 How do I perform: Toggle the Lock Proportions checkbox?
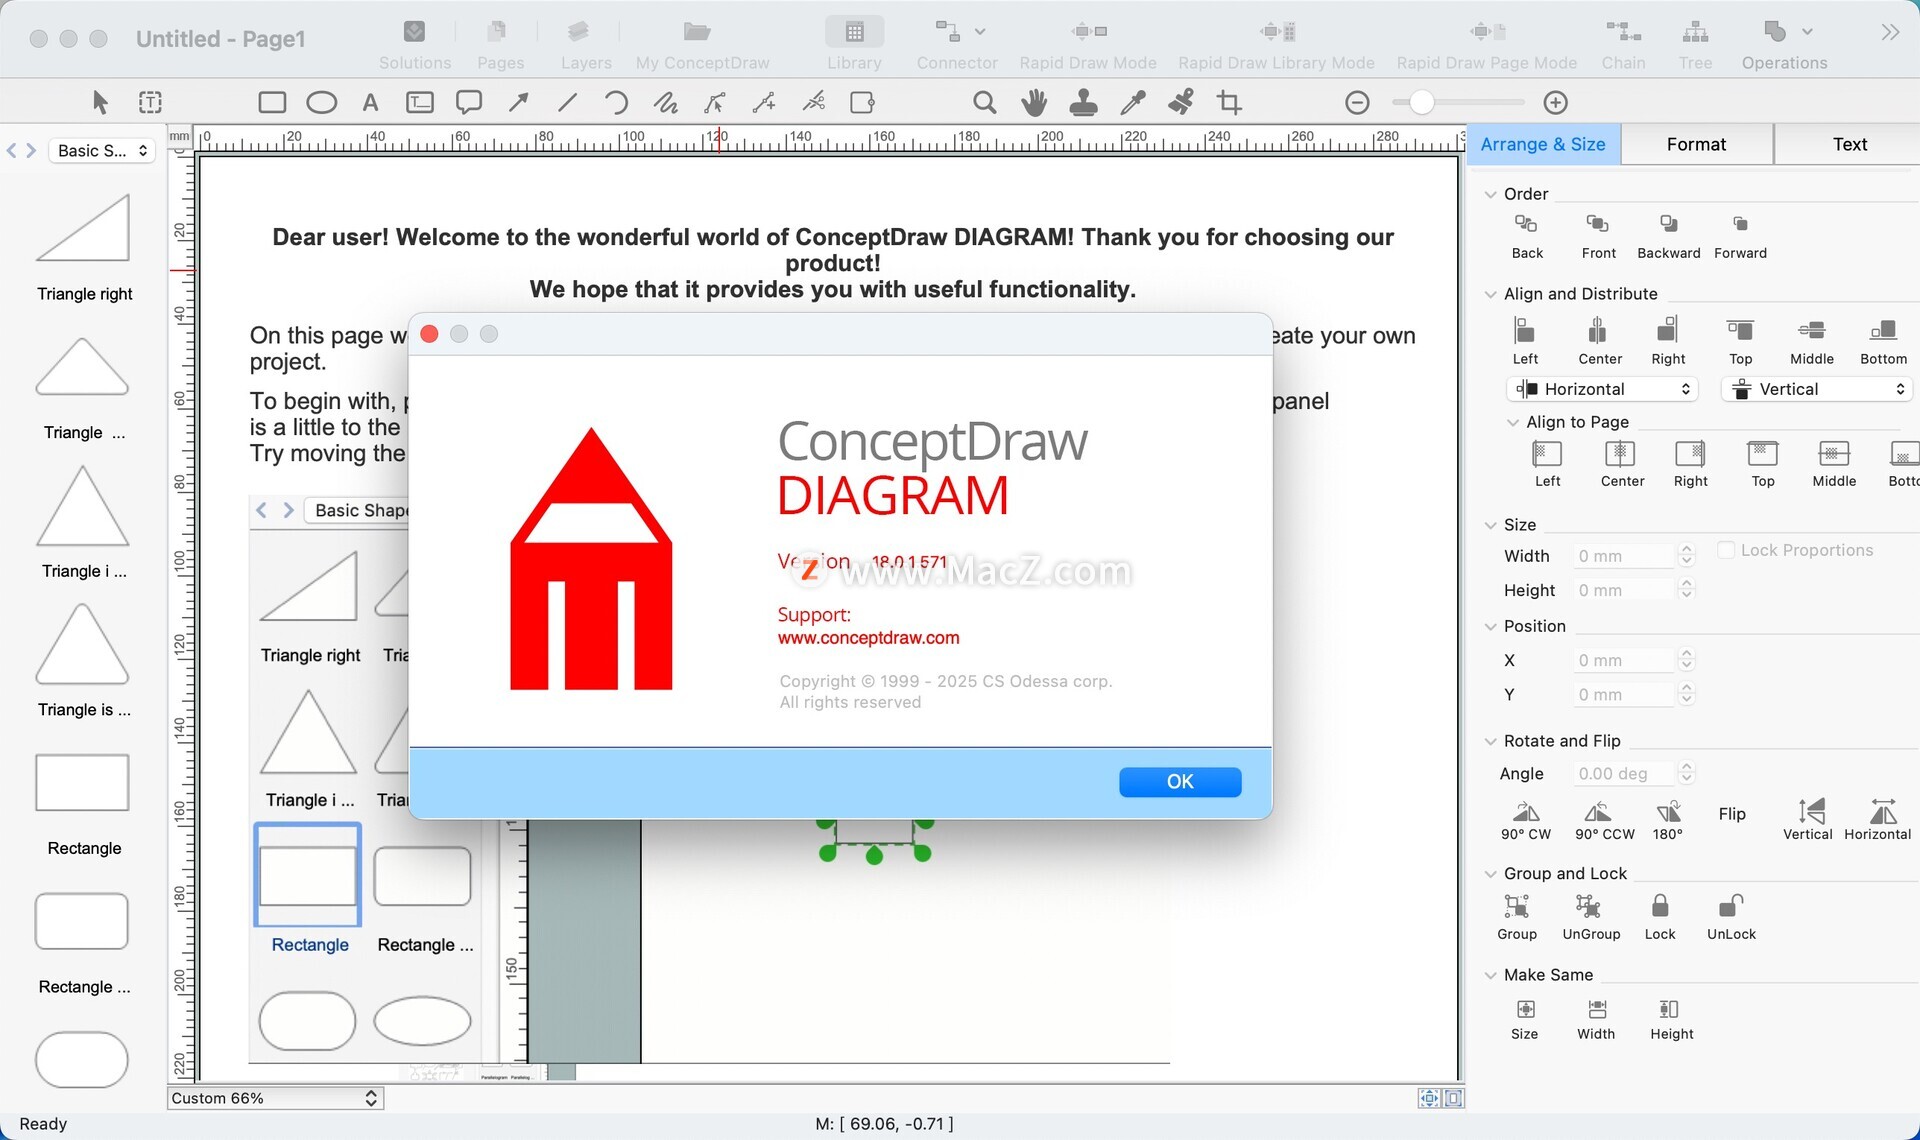coord(1726,550)
